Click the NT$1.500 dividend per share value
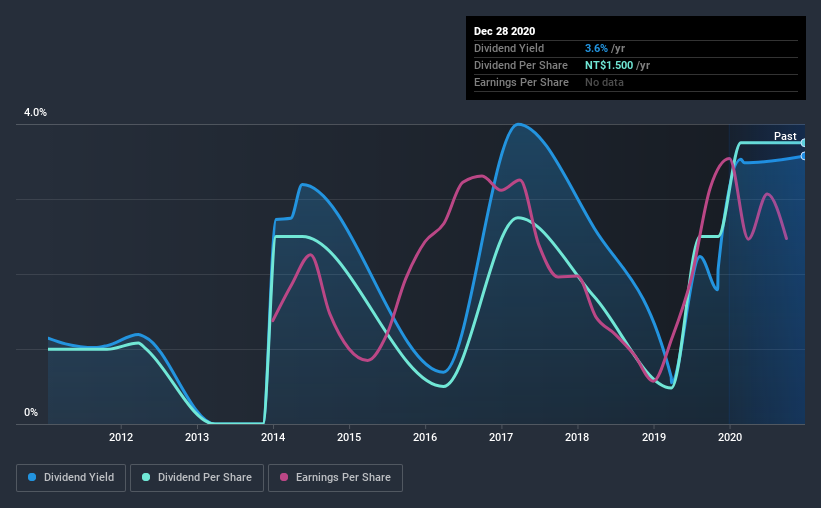The height and width of the screenshot is (508, 821). (x=609, y=65)
